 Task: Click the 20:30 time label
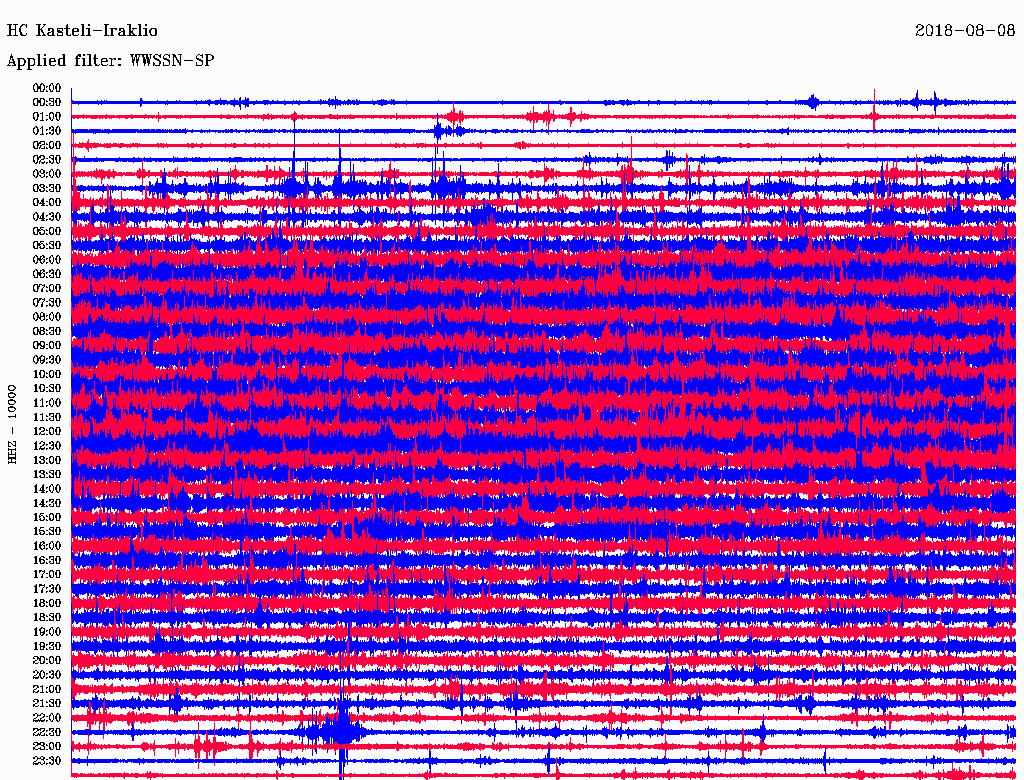(x=47, y=675)
